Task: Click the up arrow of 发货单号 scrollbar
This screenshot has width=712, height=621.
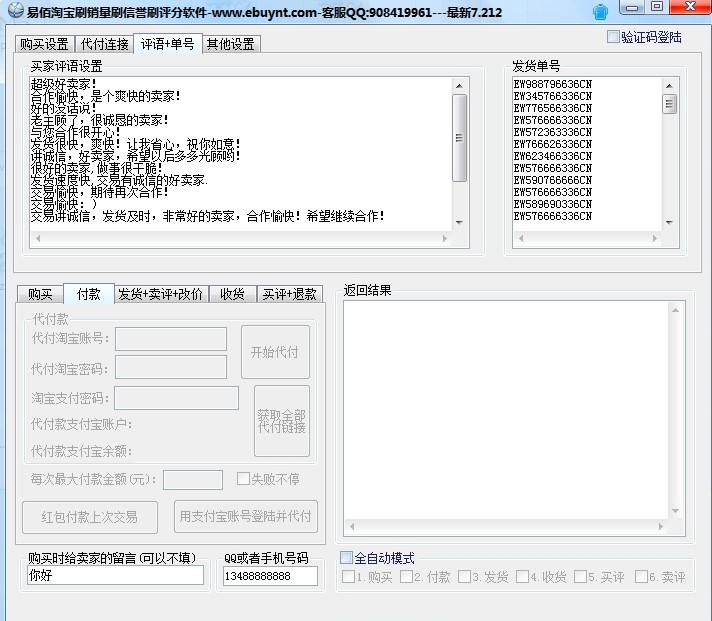Action: (x=669, y=85)
